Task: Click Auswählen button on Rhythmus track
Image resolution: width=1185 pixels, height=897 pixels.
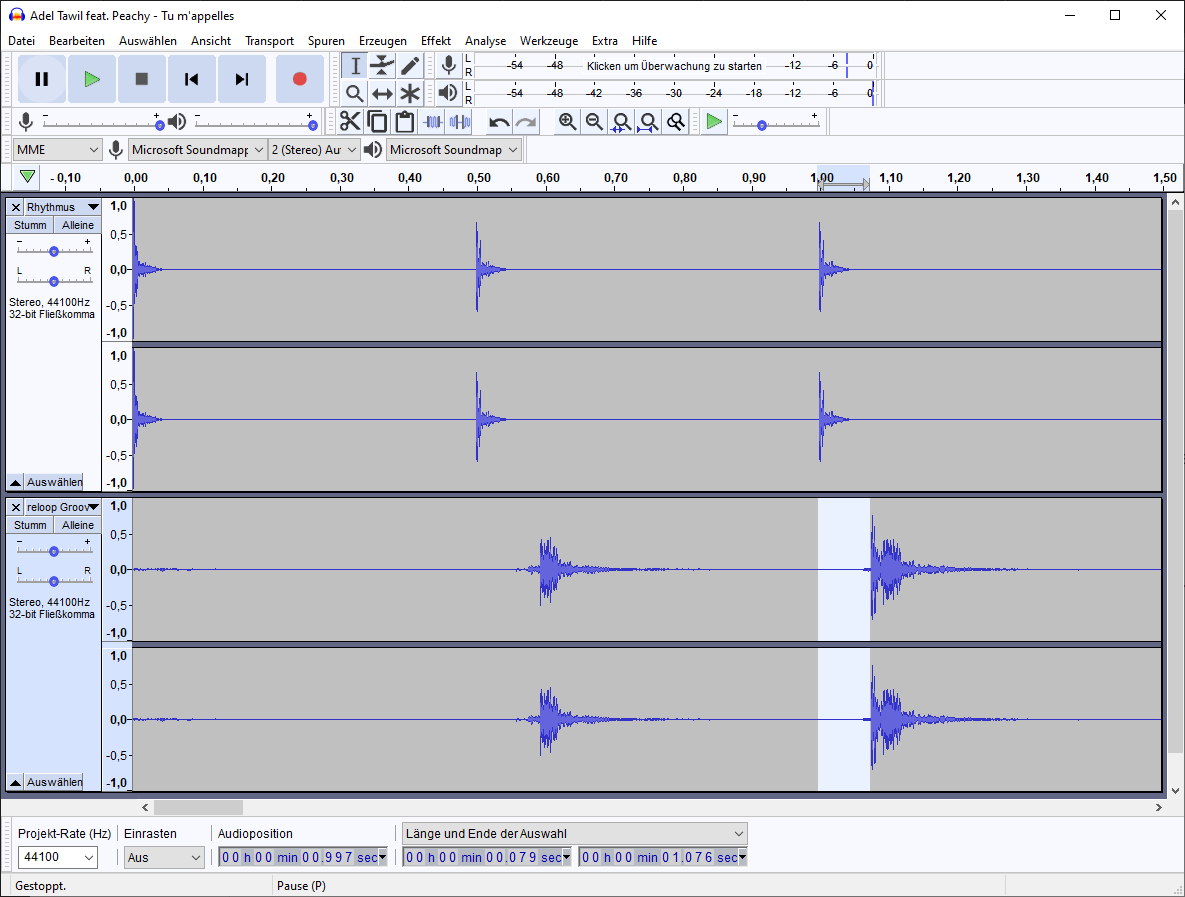Action: tap(54, 482)
